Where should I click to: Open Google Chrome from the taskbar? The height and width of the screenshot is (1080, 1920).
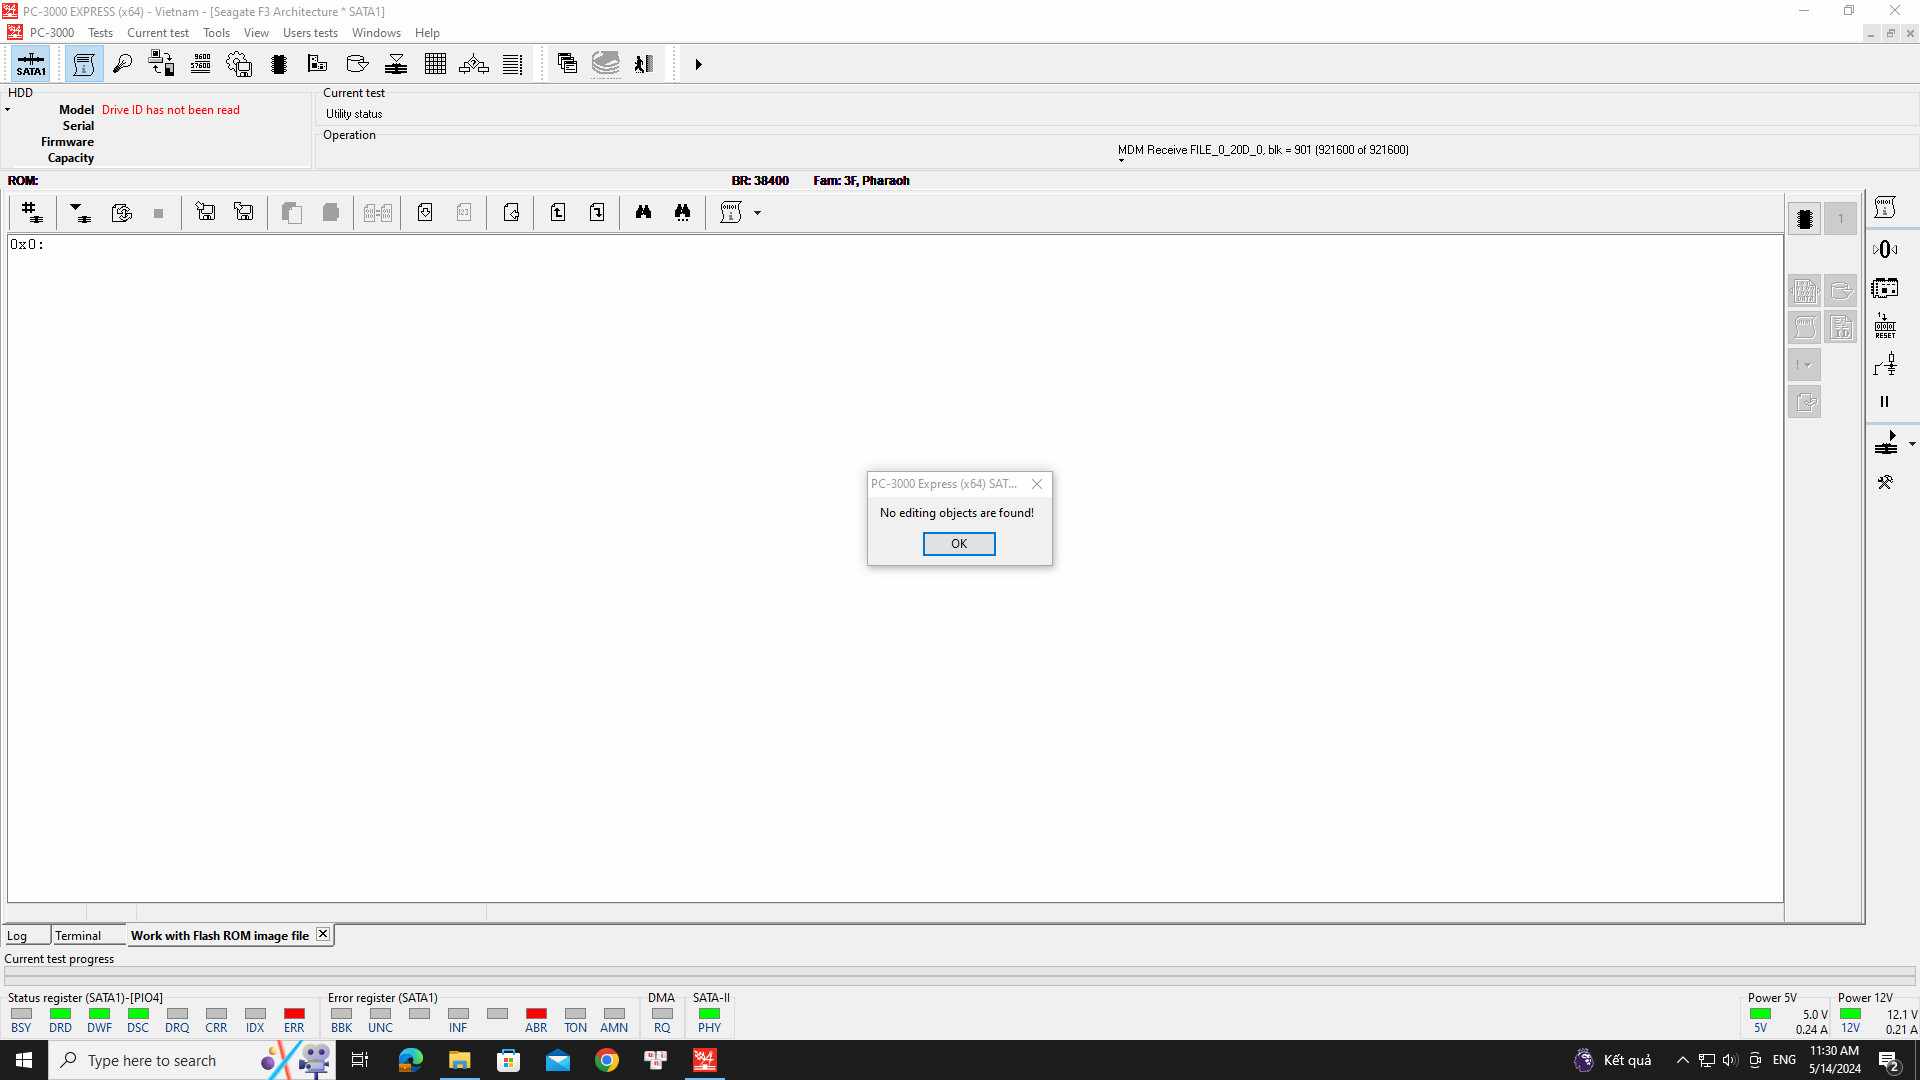click(607, 1060)
